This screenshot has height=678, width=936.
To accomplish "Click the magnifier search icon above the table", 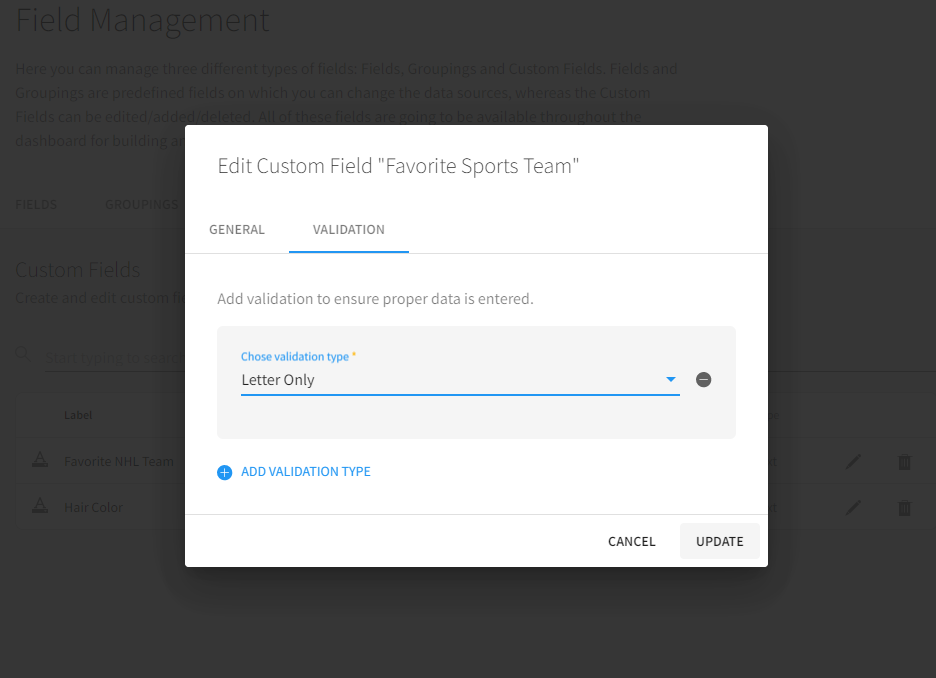I will point(24,356).
